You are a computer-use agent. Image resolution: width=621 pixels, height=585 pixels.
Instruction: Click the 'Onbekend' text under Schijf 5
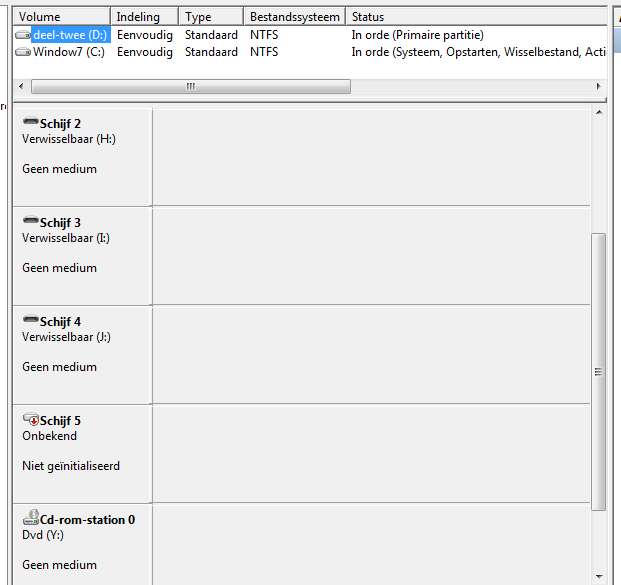50,436
